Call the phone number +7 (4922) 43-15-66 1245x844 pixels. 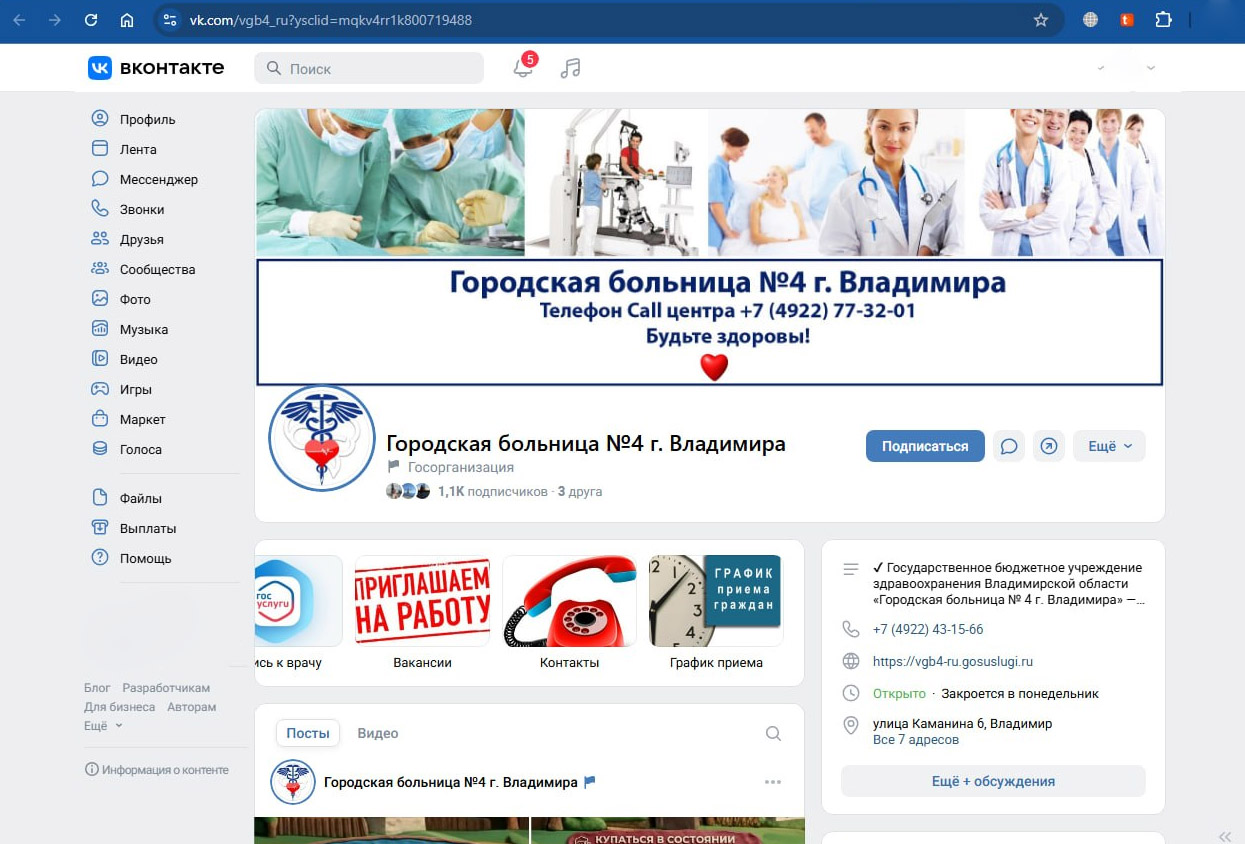928,629
